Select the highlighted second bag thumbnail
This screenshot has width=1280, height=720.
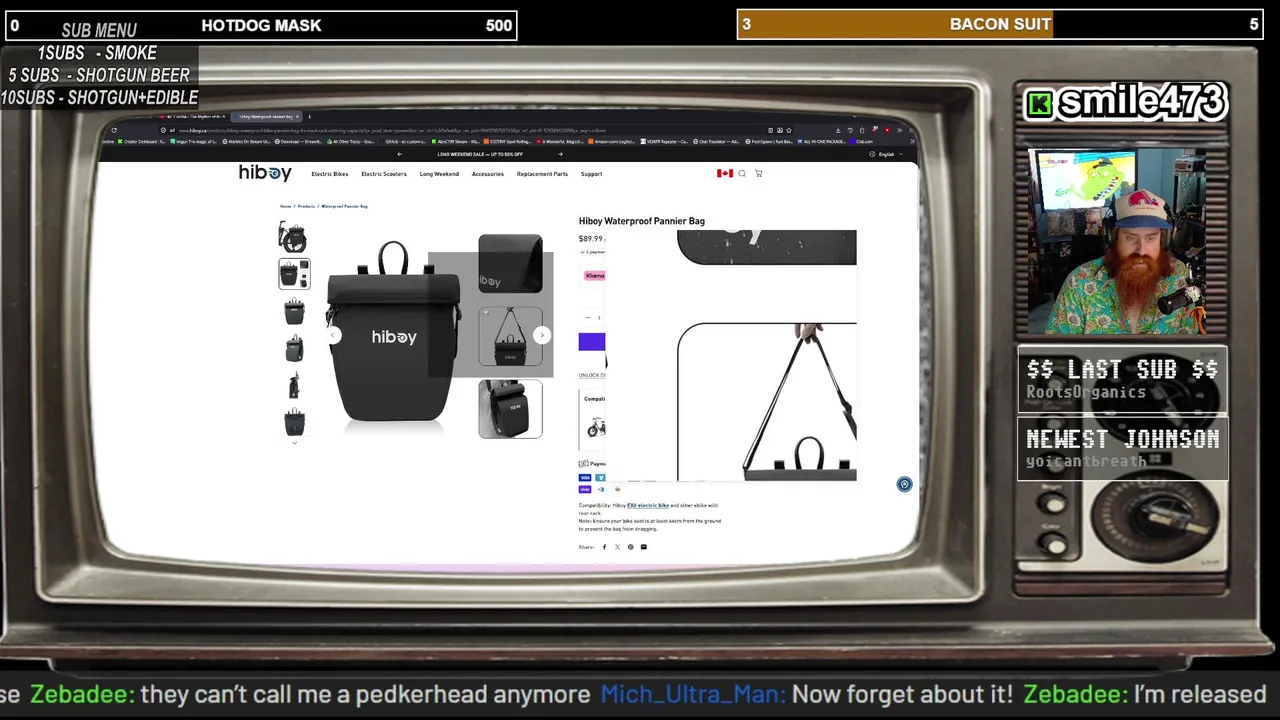[x=294, y=273]
